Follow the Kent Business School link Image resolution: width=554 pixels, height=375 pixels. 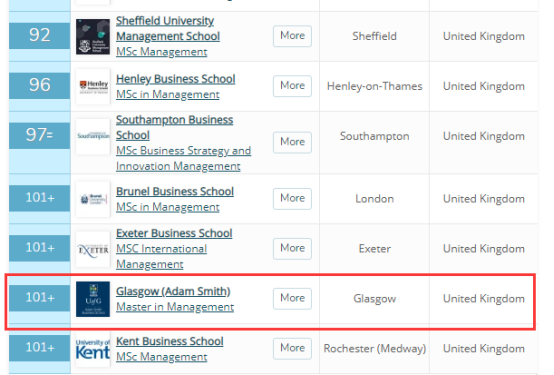tap(170, 341)
